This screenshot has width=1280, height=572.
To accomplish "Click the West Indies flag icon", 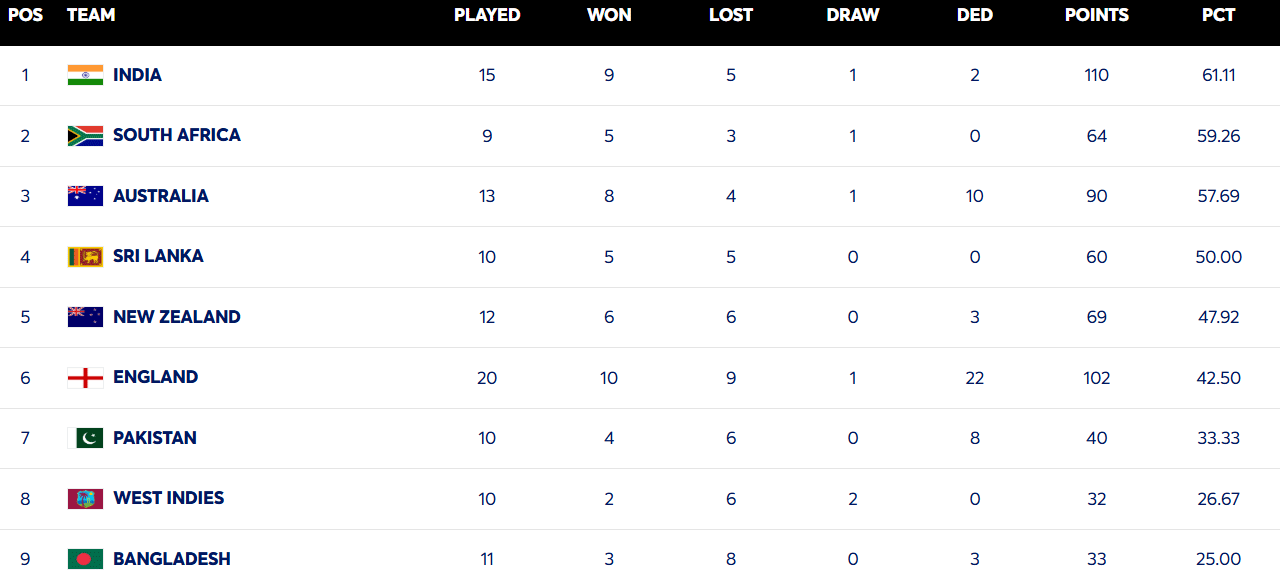I will (85, 498).
